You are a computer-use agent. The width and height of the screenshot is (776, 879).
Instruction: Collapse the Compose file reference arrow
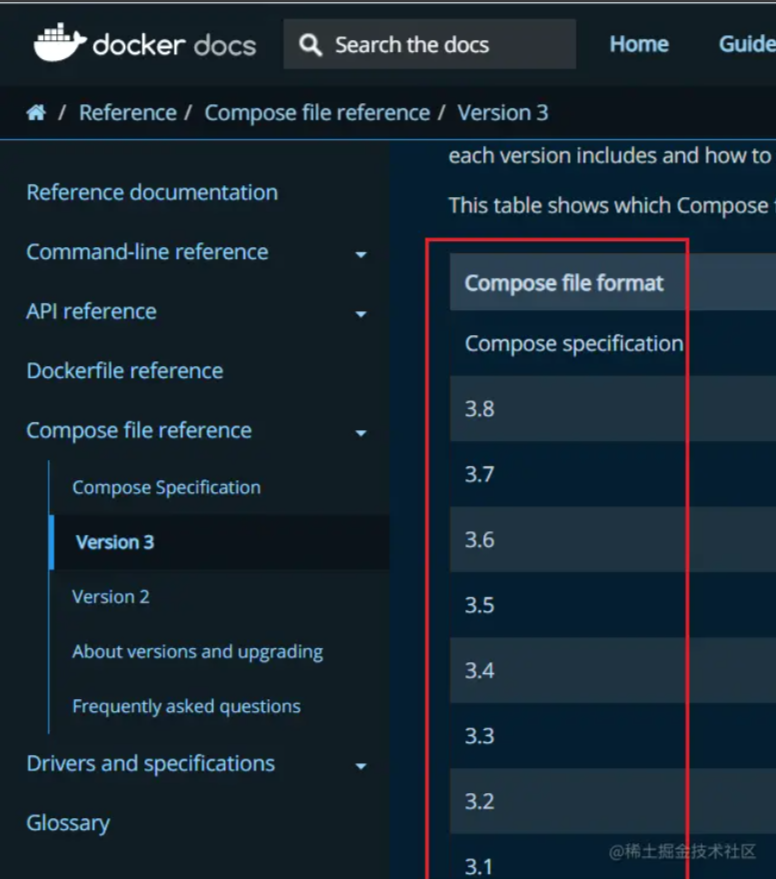[x=361, y=433]
